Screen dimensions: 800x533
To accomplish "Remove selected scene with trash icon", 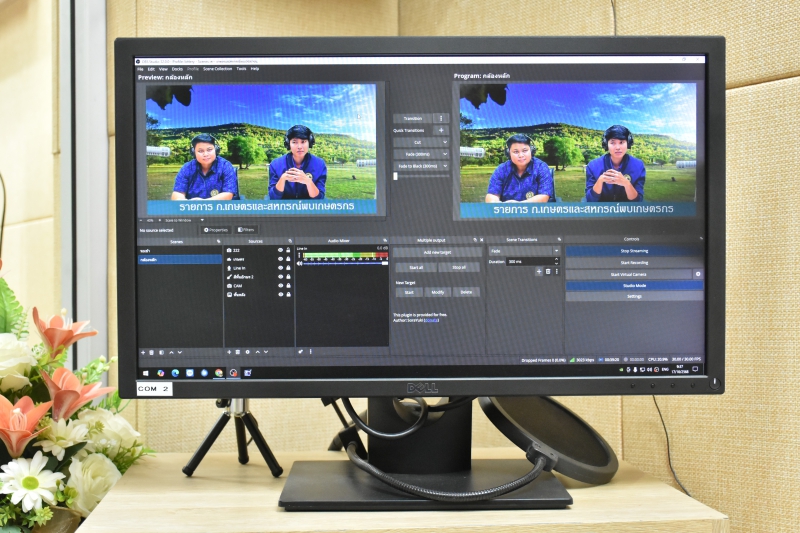I will [x=152, y=352].
